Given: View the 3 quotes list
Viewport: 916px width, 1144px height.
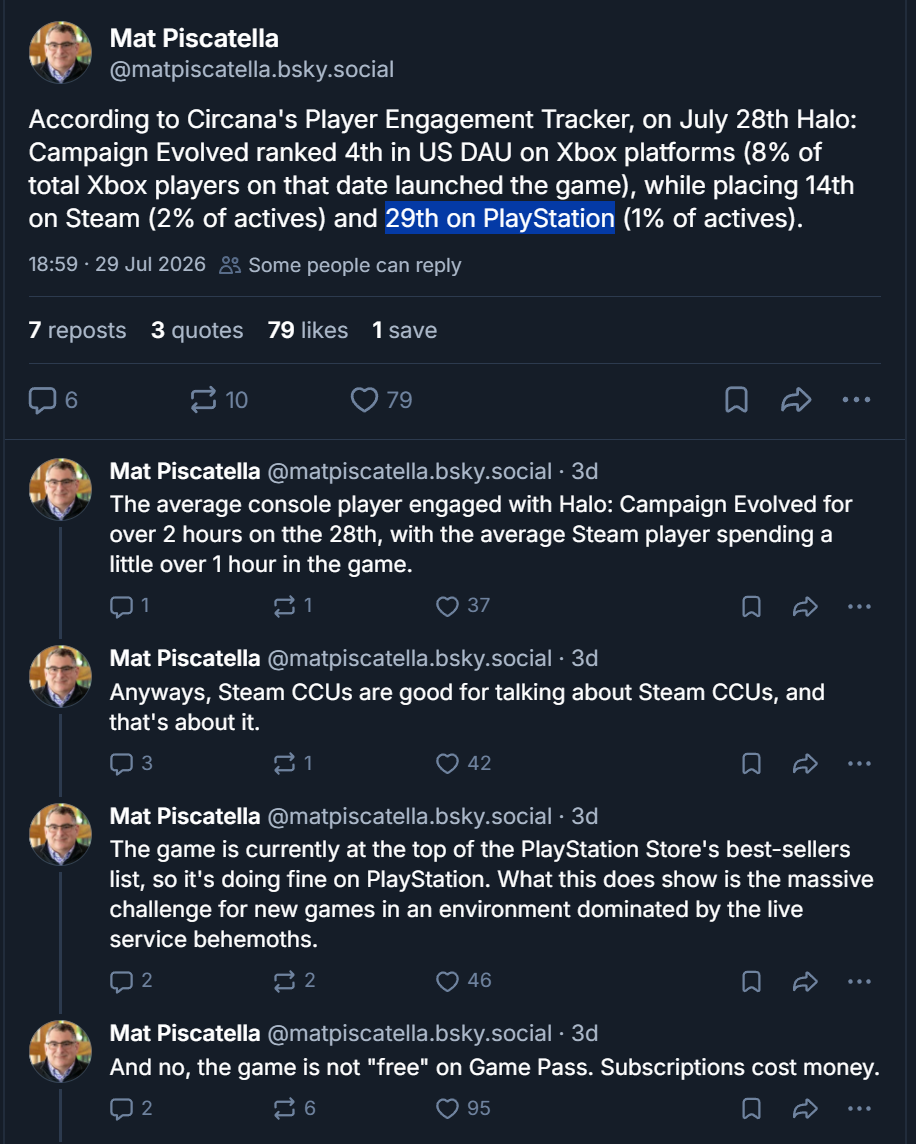Looking at the screenshot, I should coord(197,331).
